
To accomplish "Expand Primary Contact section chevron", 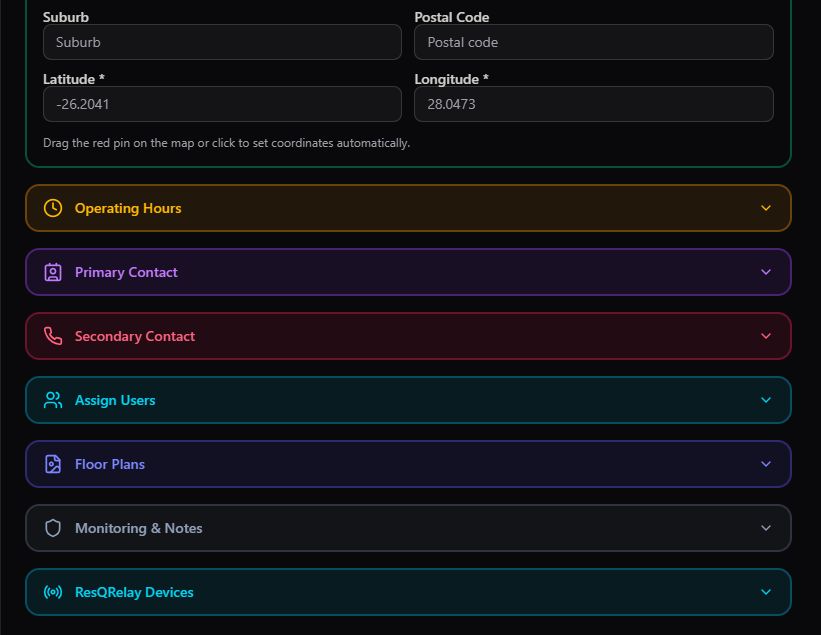I will click(x=765, y=272).
